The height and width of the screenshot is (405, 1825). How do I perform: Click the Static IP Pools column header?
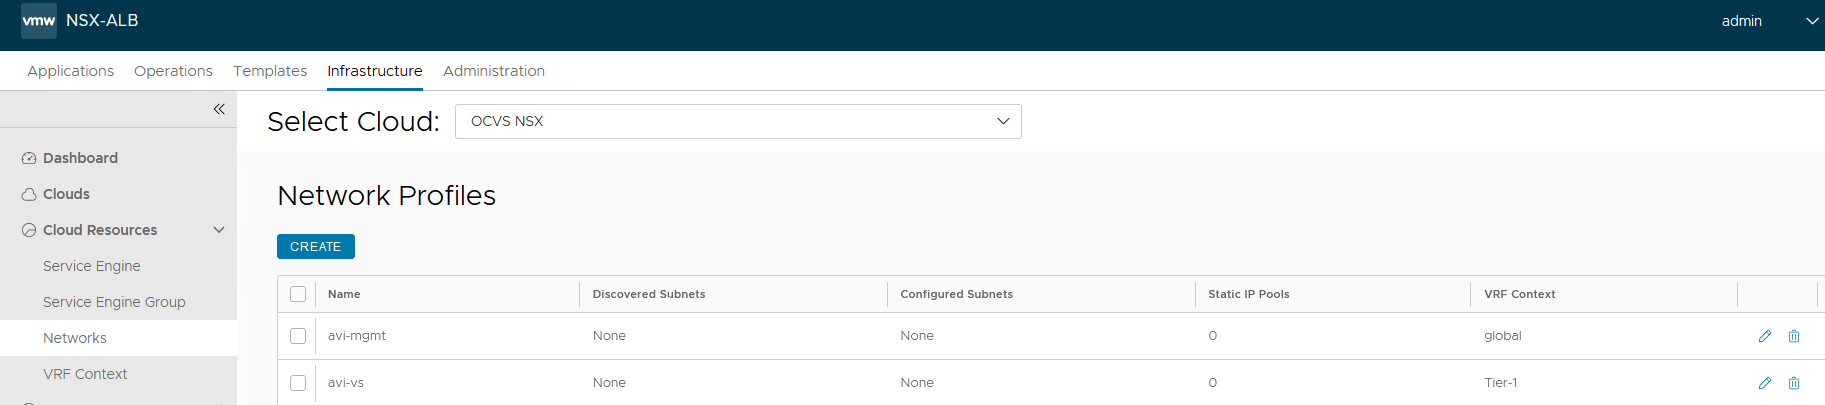[x=1249, y=294]
